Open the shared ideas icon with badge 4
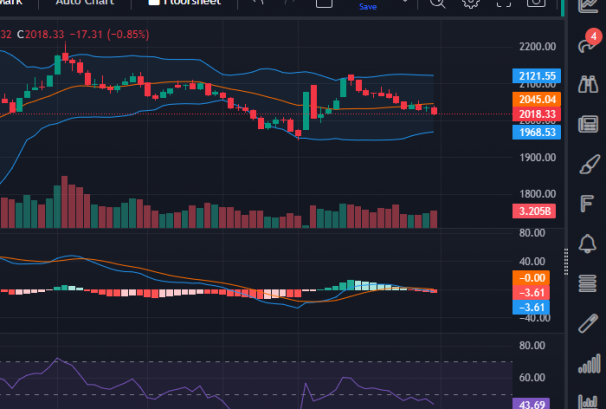 point(588,43)
